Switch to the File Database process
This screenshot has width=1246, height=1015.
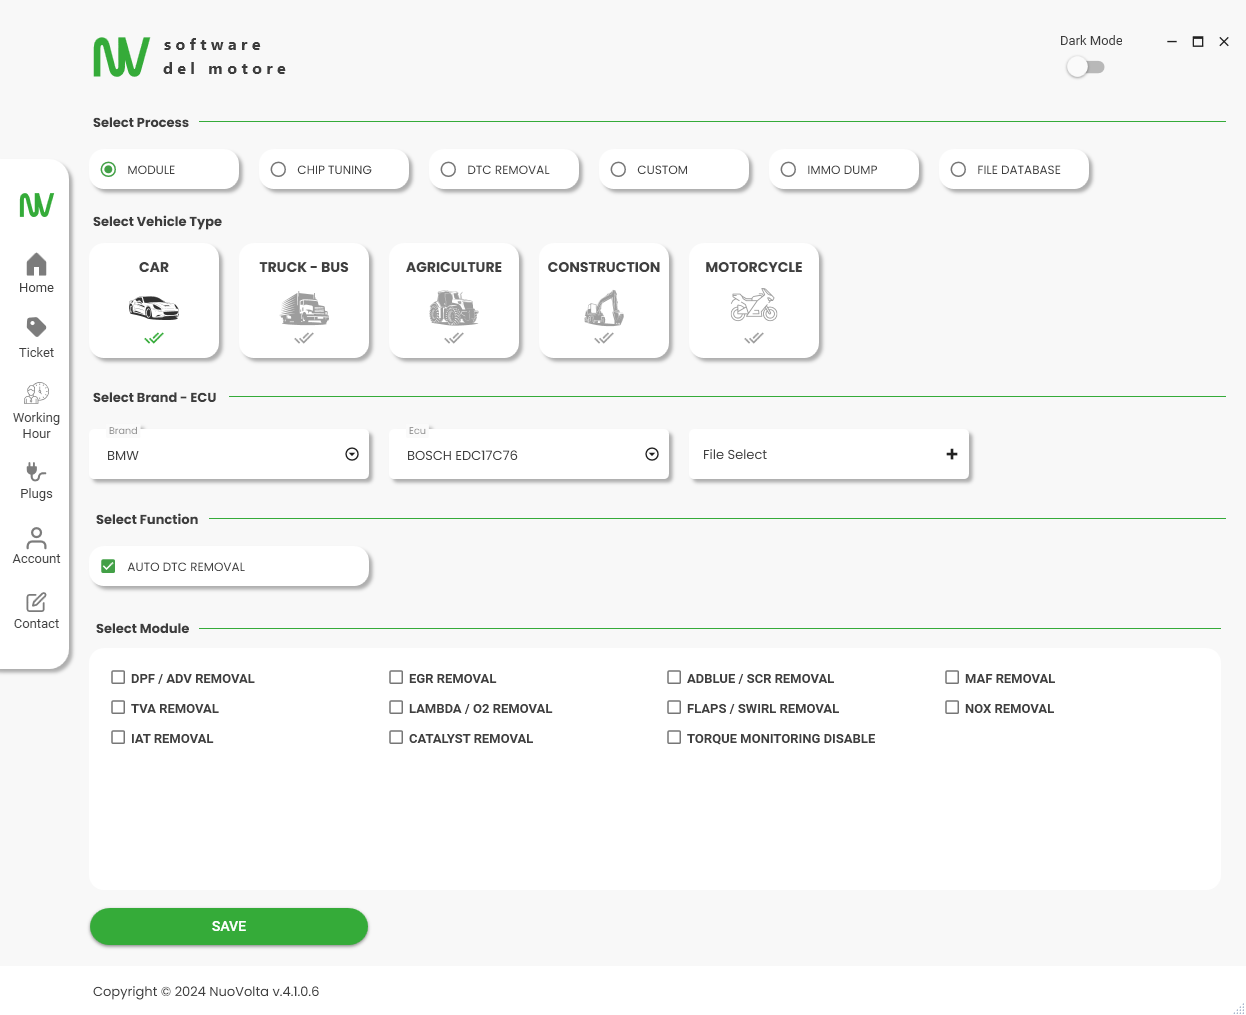(x=958, y=170)
